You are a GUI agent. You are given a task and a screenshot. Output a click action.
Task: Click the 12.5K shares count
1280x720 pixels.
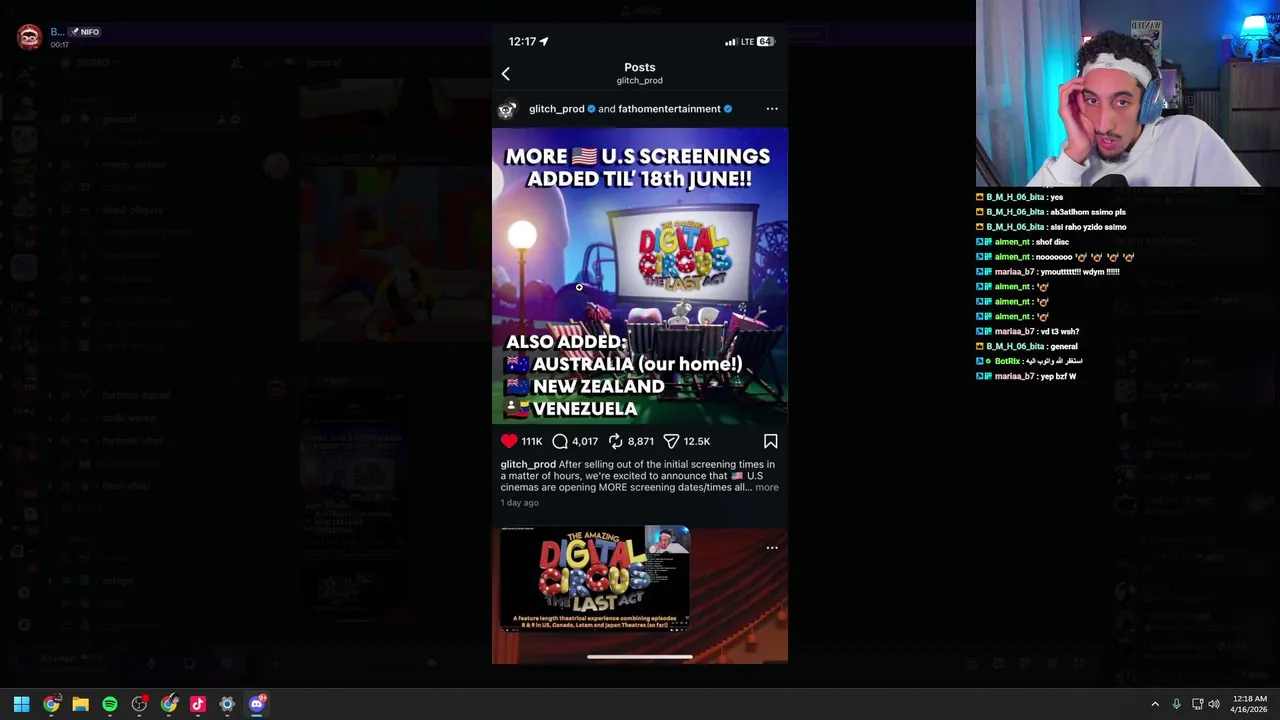pos(697,441)
